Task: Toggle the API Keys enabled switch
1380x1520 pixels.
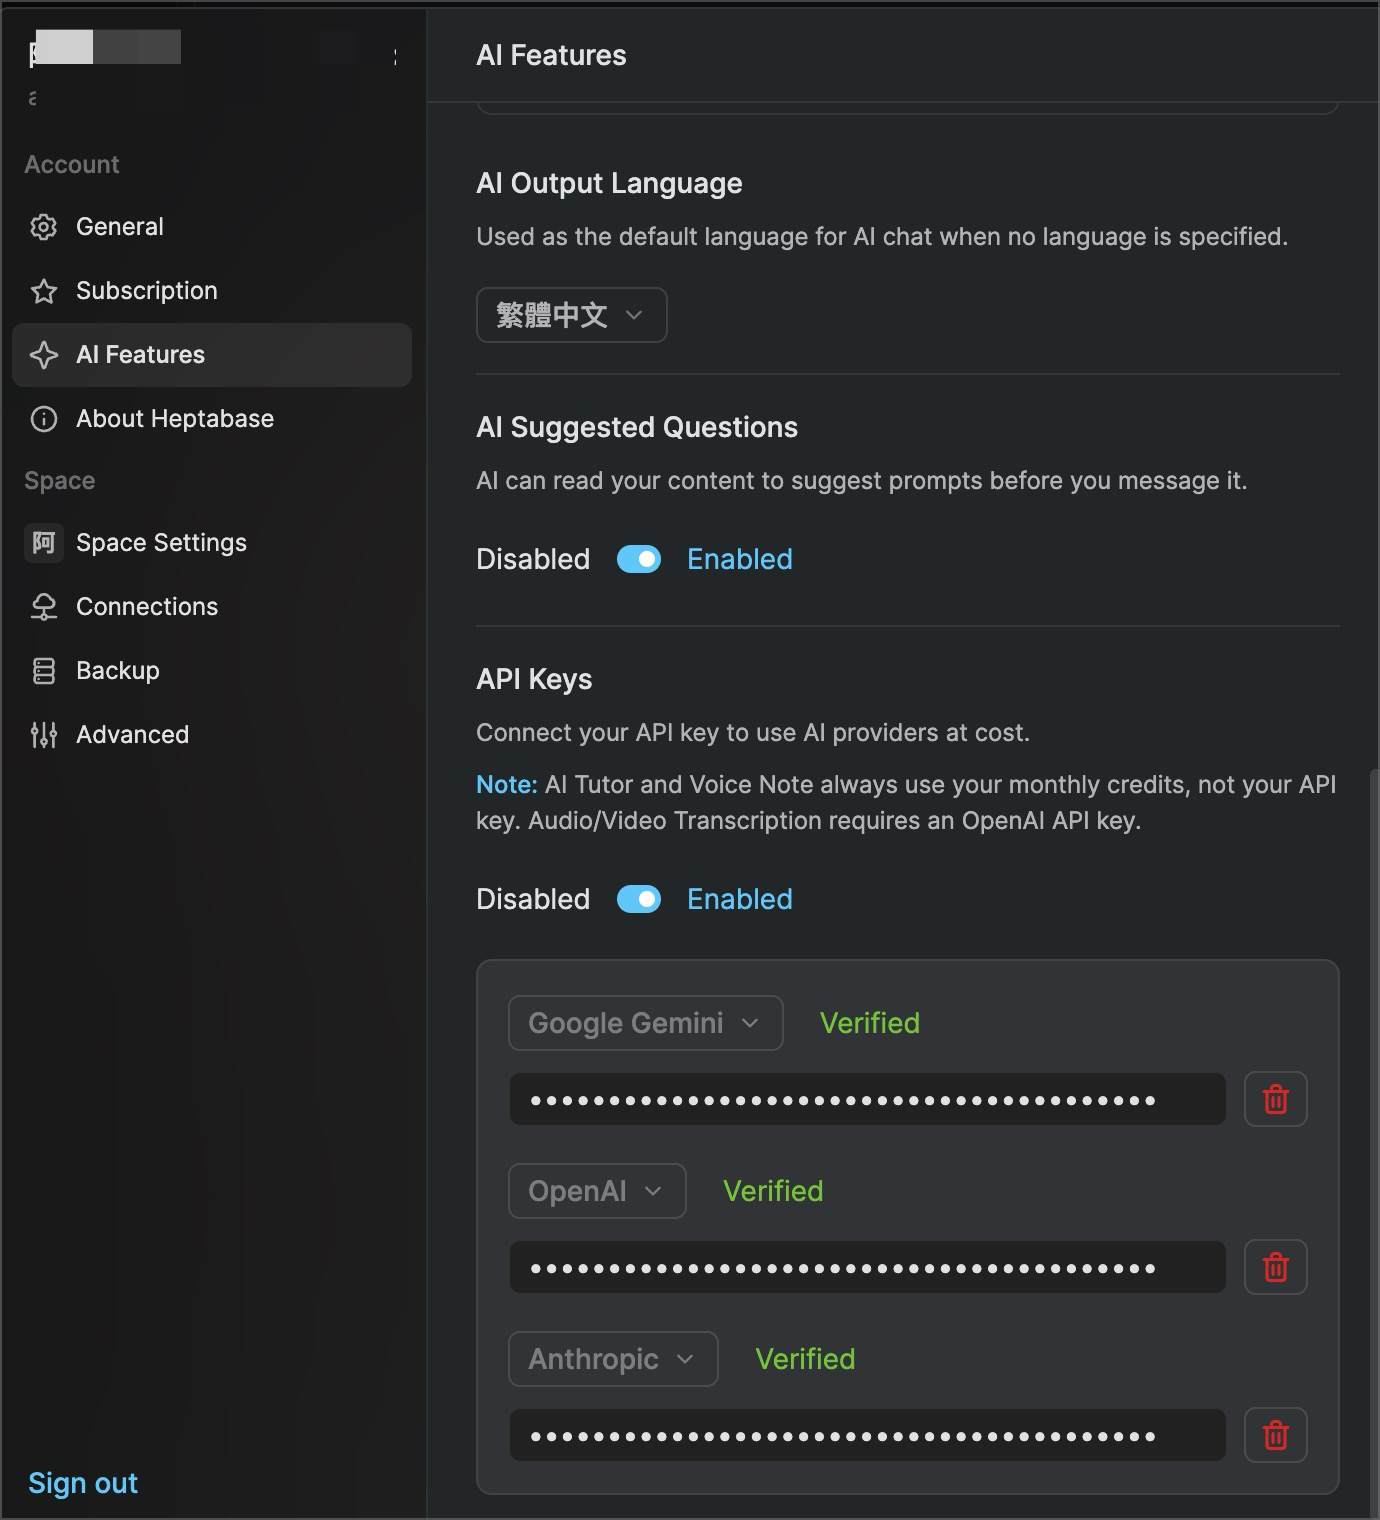Action: [x=638, y=899]
